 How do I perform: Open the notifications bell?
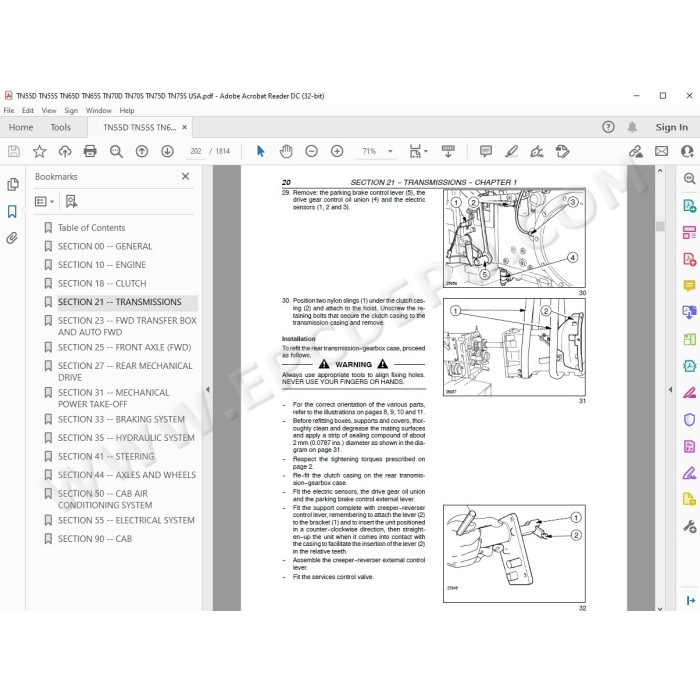point(632,127)
